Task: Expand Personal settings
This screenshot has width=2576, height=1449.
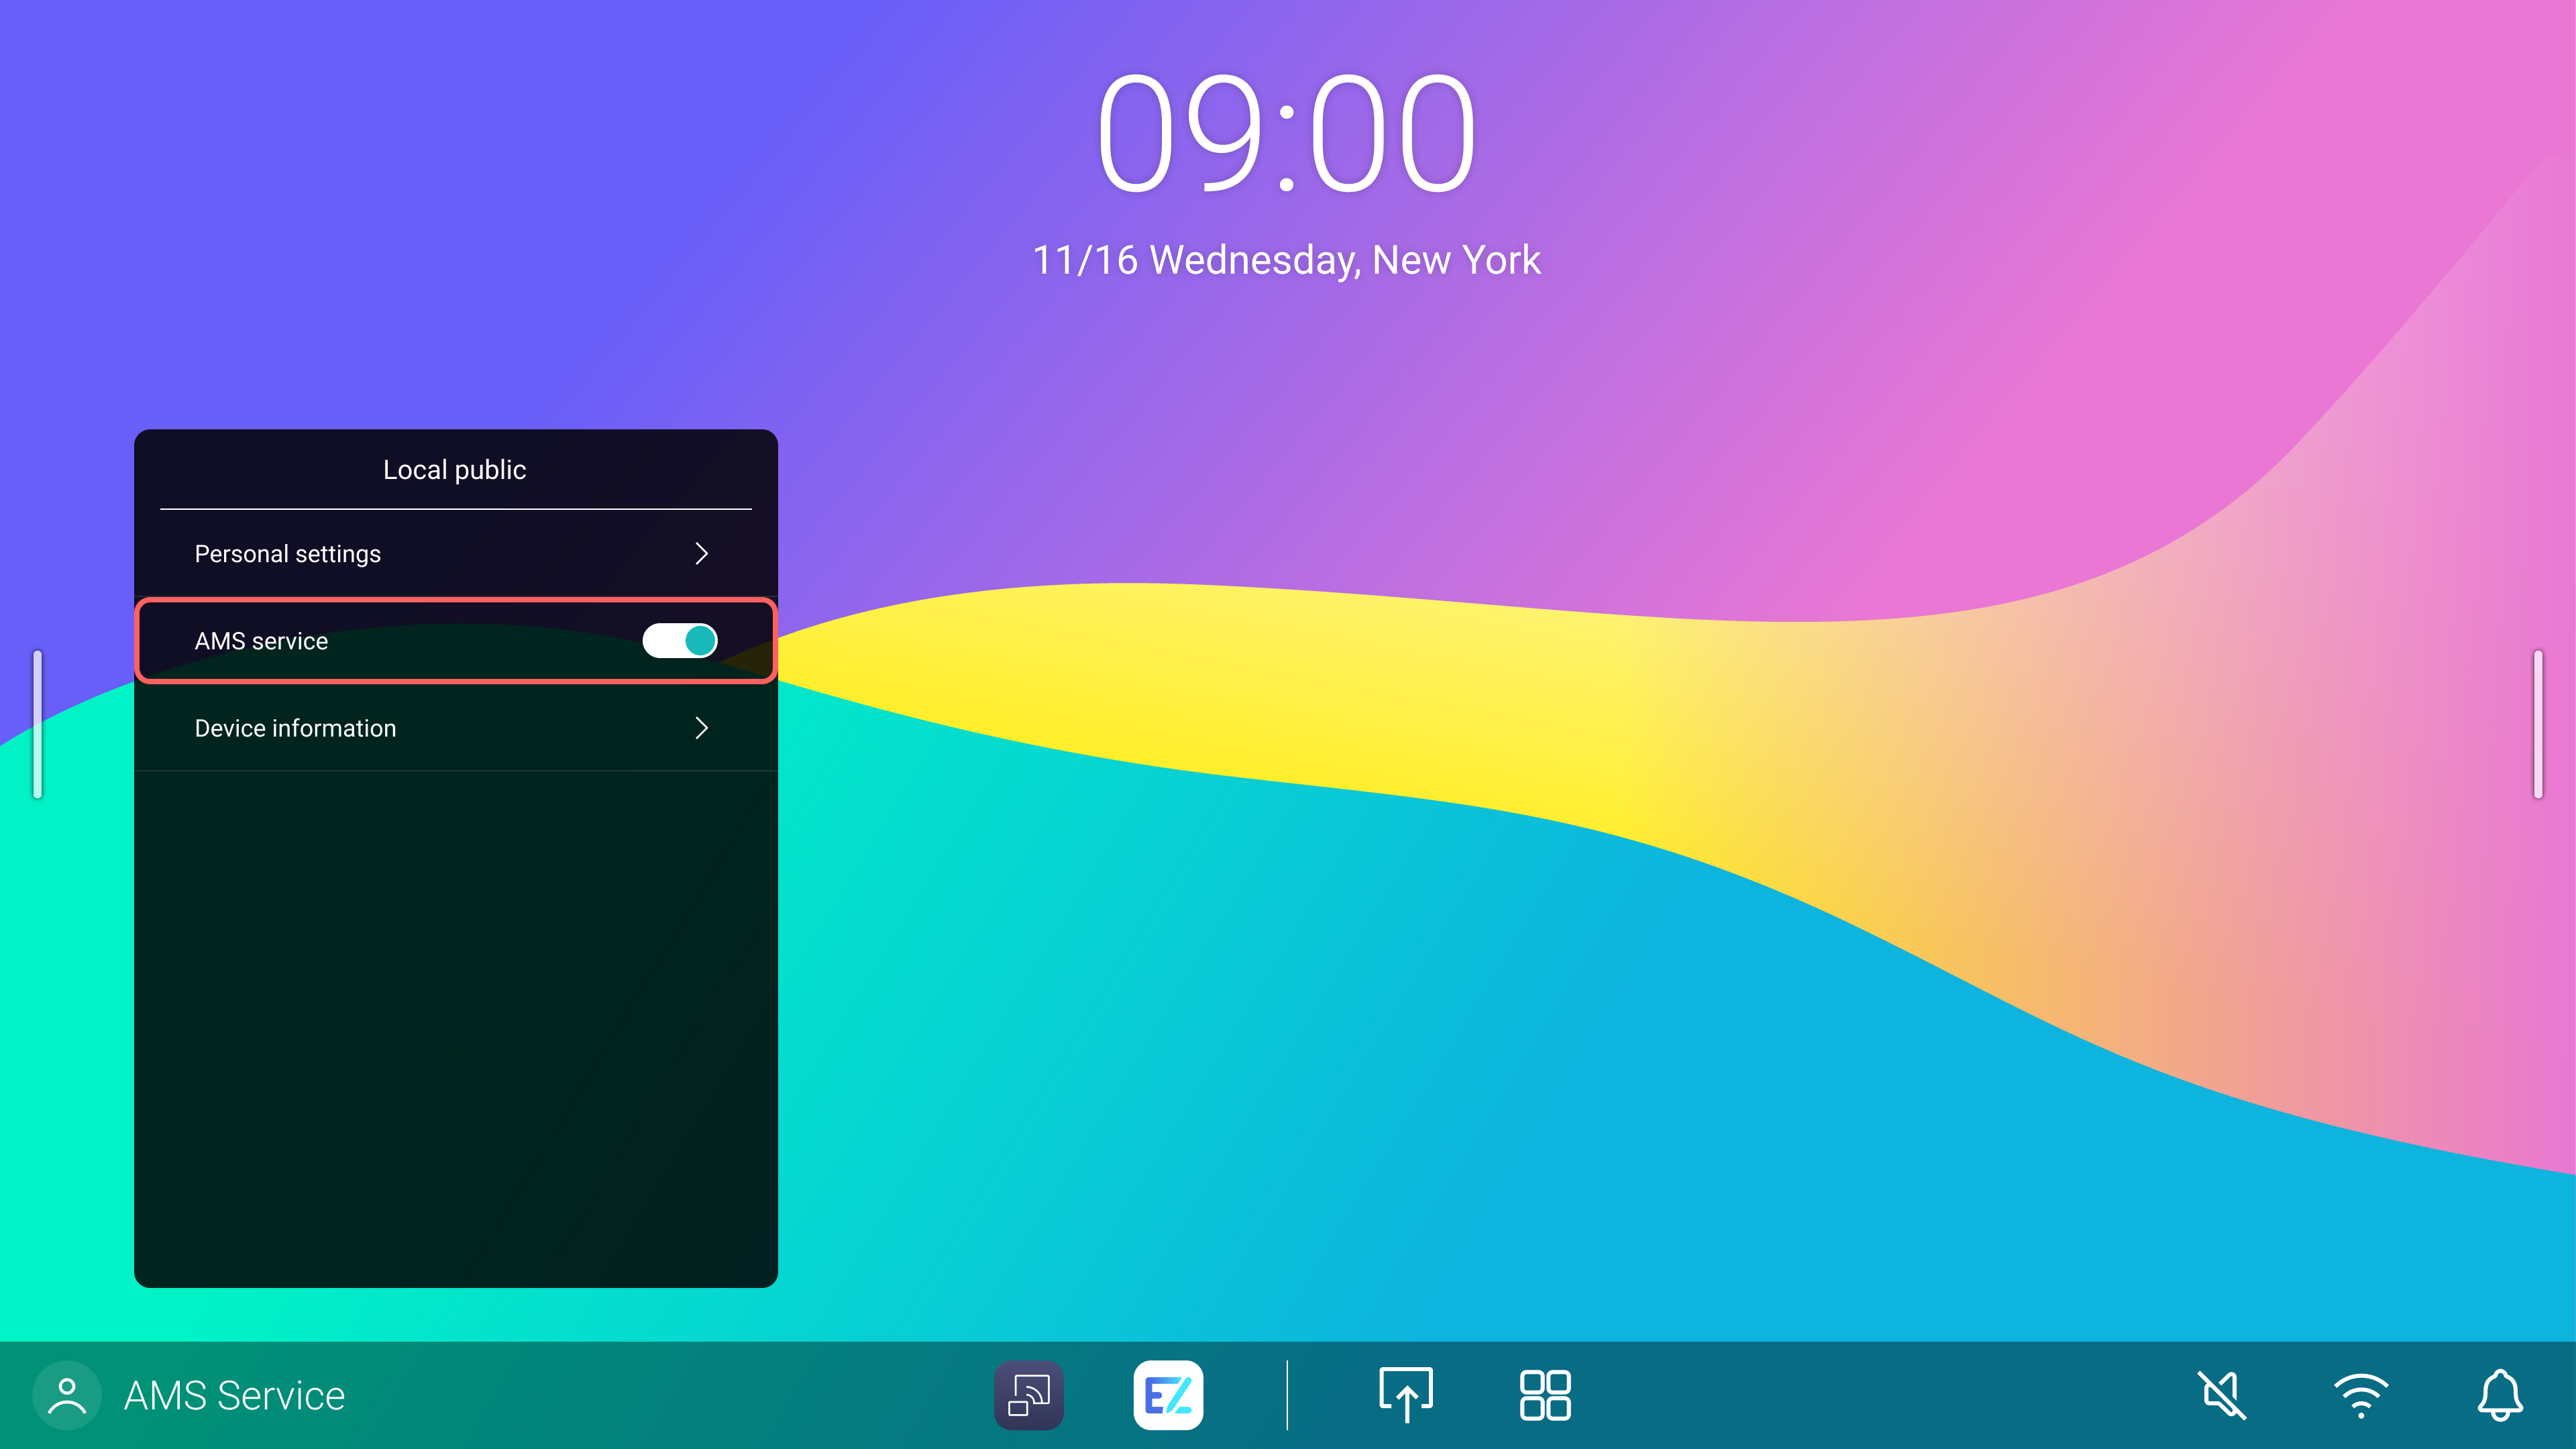Action: [x=455, y=553]
